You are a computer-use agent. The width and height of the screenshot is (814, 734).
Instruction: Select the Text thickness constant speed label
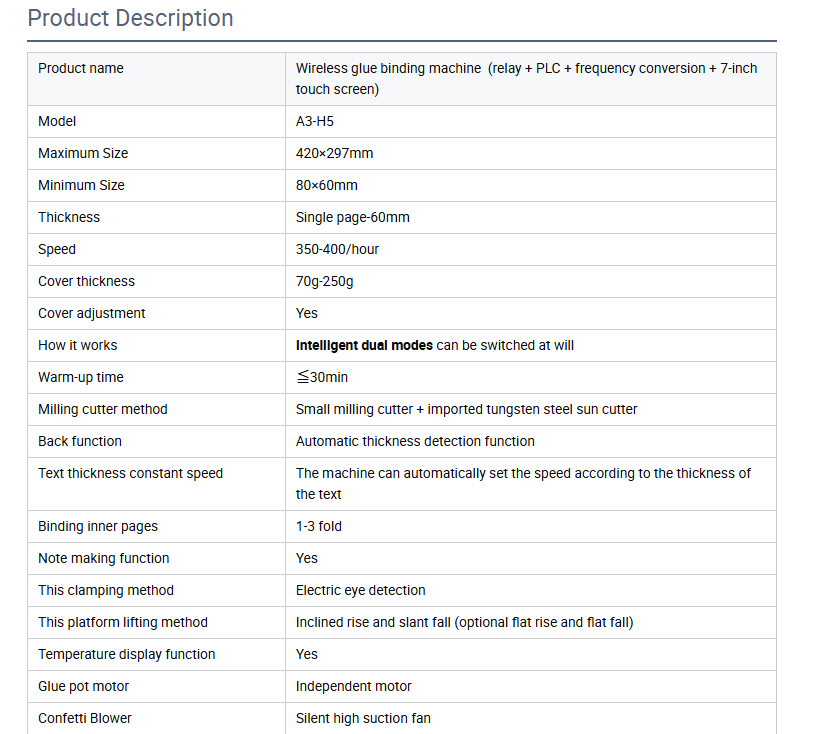click(x=130, y=473)
